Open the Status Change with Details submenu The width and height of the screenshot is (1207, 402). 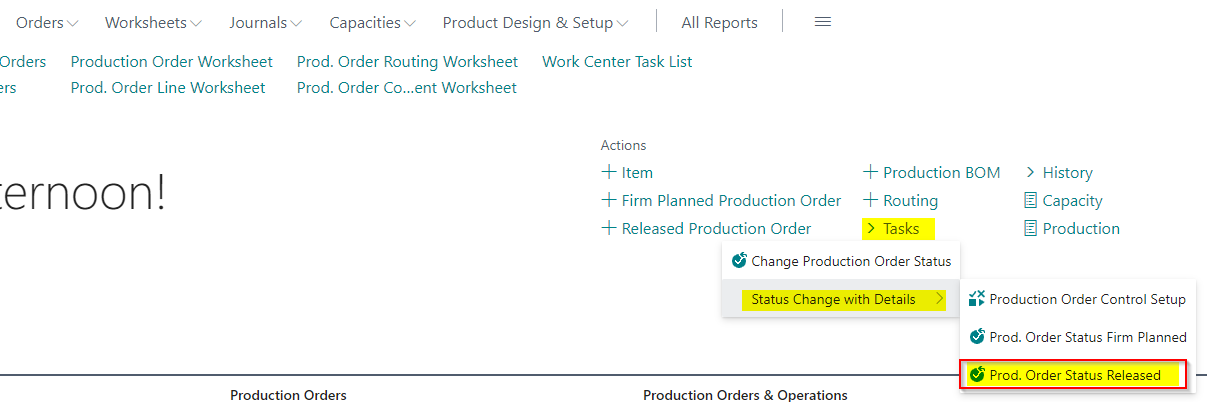pyautogui.click(x=842, y=299)
